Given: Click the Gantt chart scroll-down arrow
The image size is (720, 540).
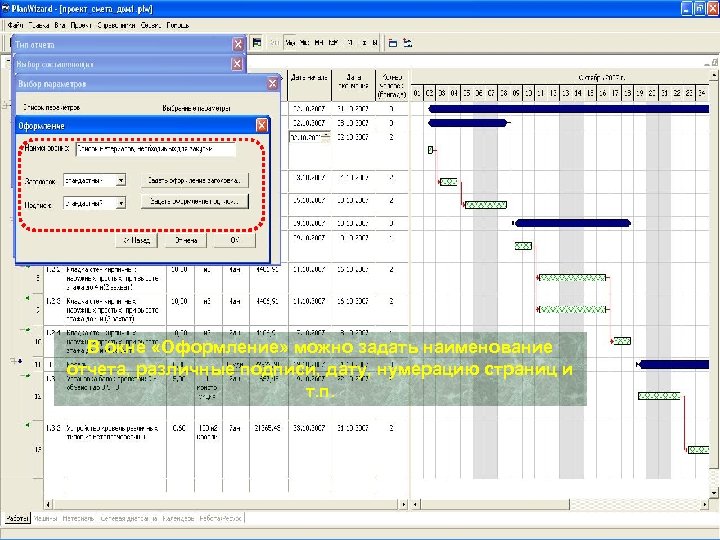Looking at the screenshot, I should click(714, 493).
